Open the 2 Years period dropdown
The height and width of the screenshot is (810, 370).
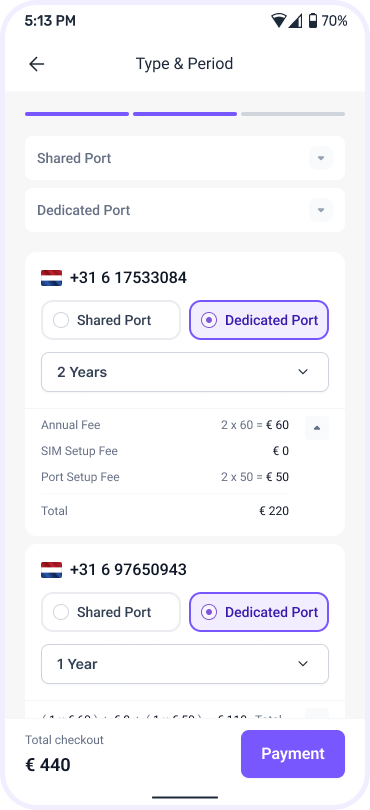(x=185, y=372)
